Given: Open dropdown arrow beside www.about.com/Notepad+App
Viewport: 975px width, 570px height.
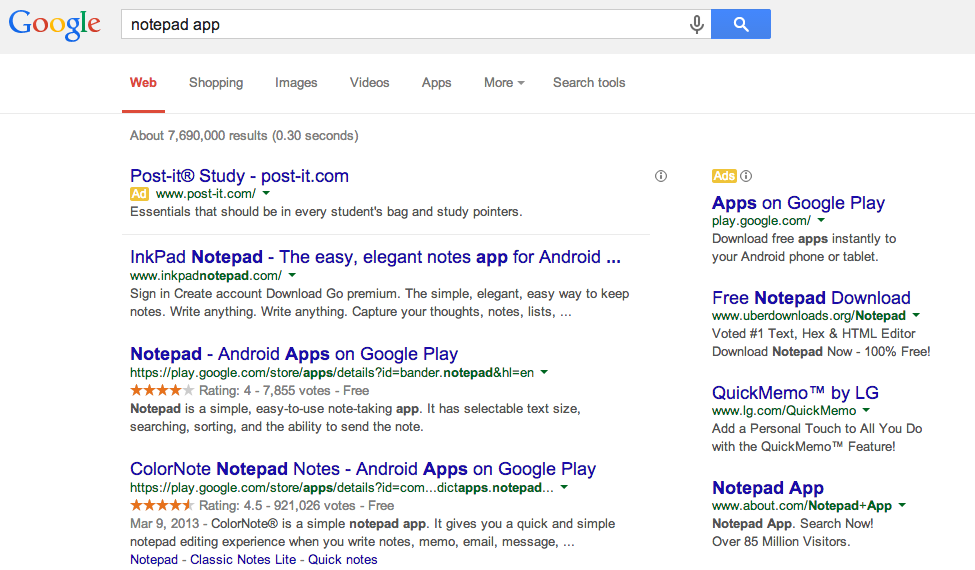Looking at the screenshot, I should [902, 506].
